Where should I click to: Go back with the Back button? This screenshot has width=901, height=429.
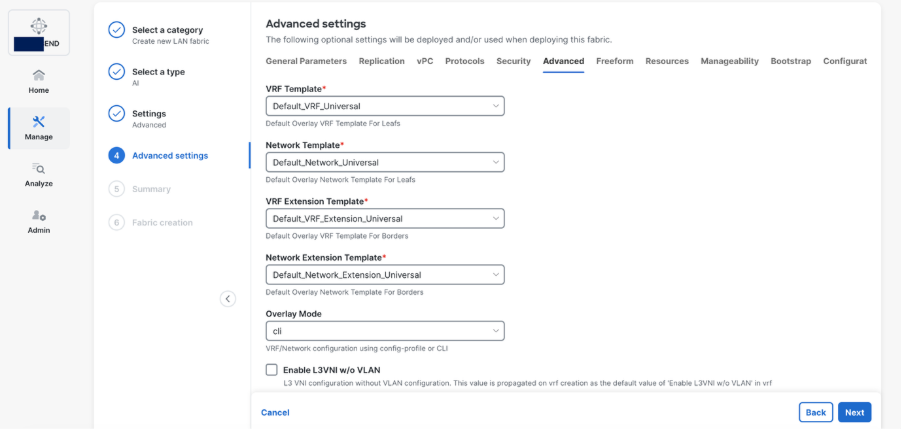(x=816, y=412)
